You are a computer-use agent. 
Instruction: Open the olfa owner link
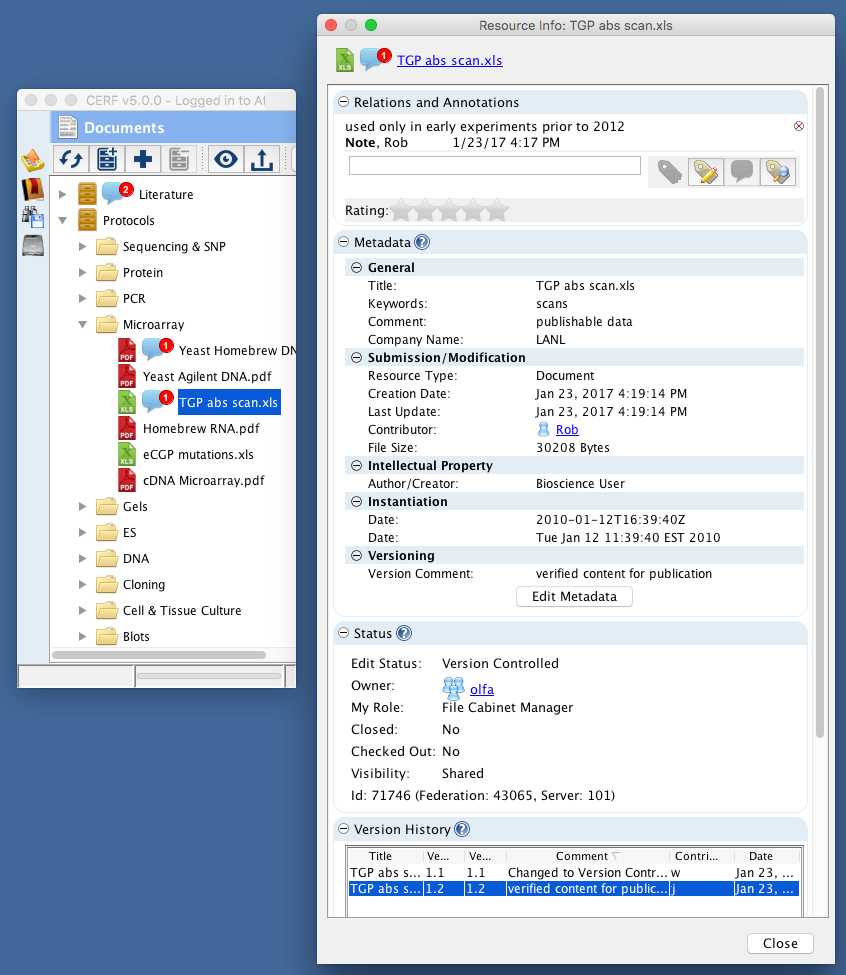tap(482, 689)
